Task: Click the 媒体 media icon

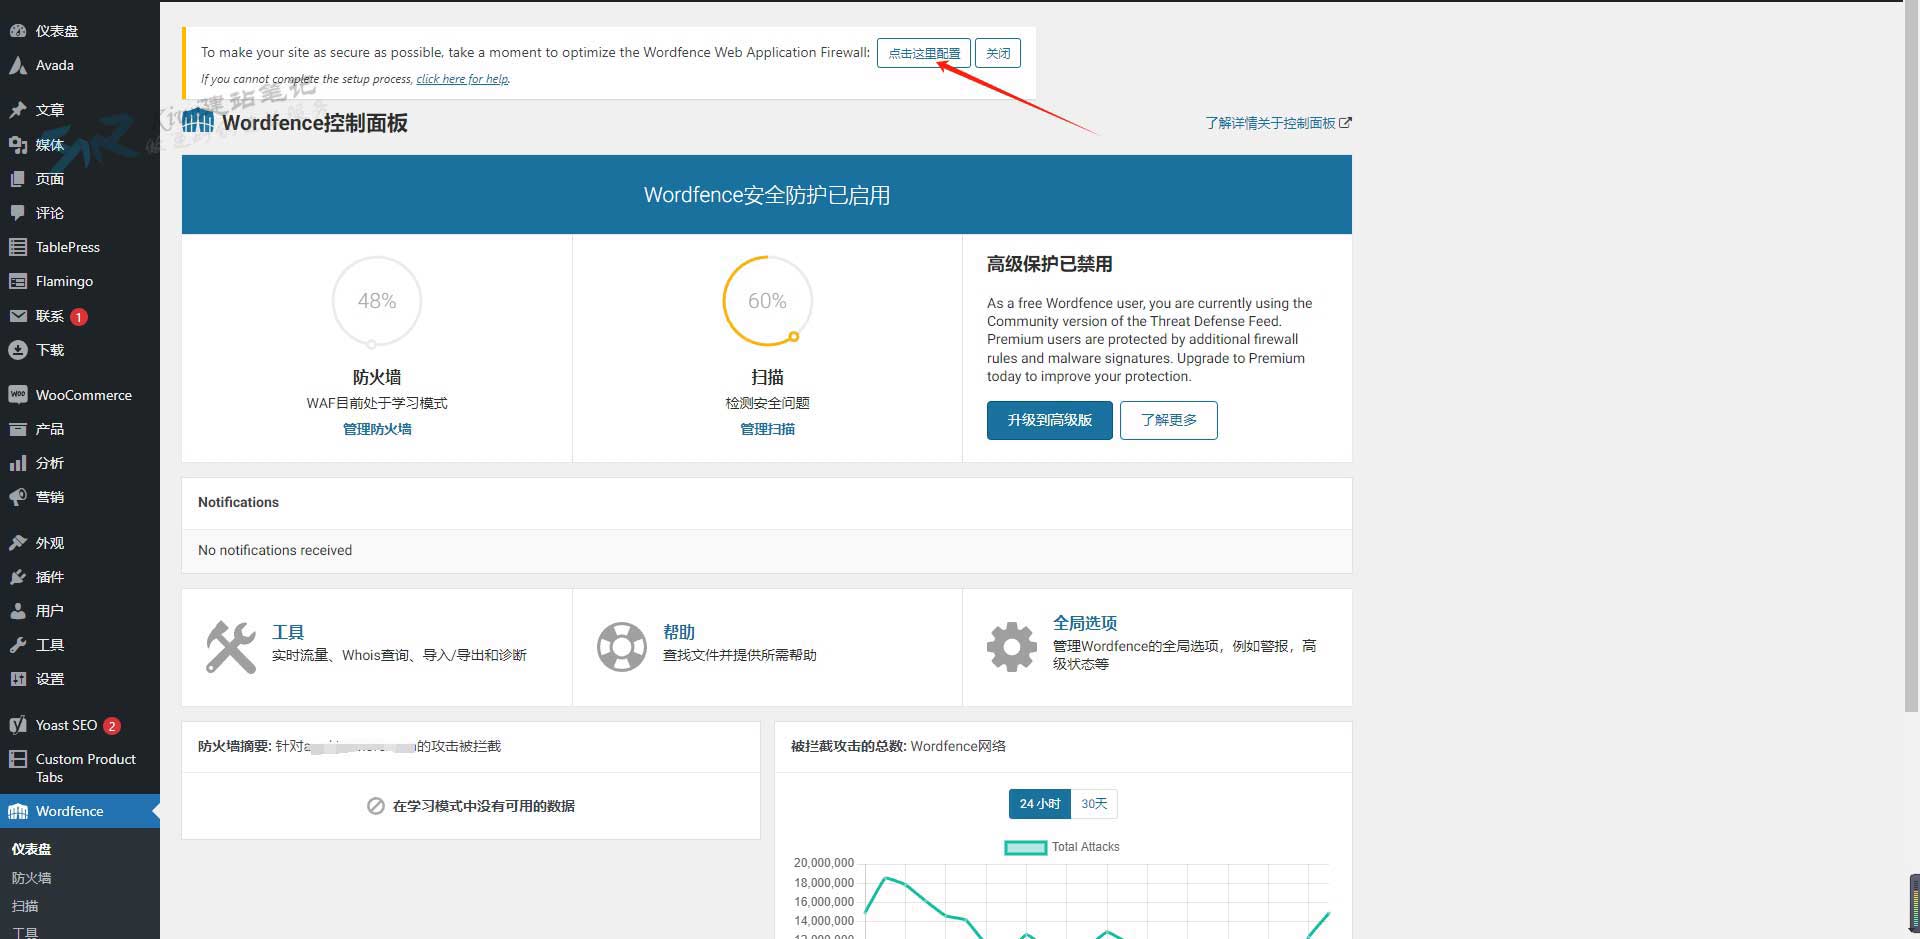Action: pos(18,145)
